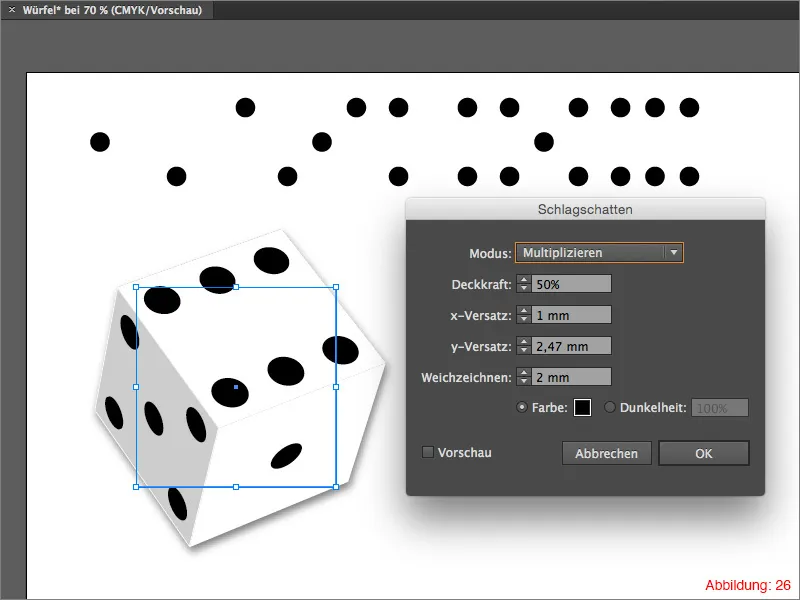Click the x-Versatz field showing 1 mm
The height and width of the screenshot is (600, 800).
coord(571,315)
